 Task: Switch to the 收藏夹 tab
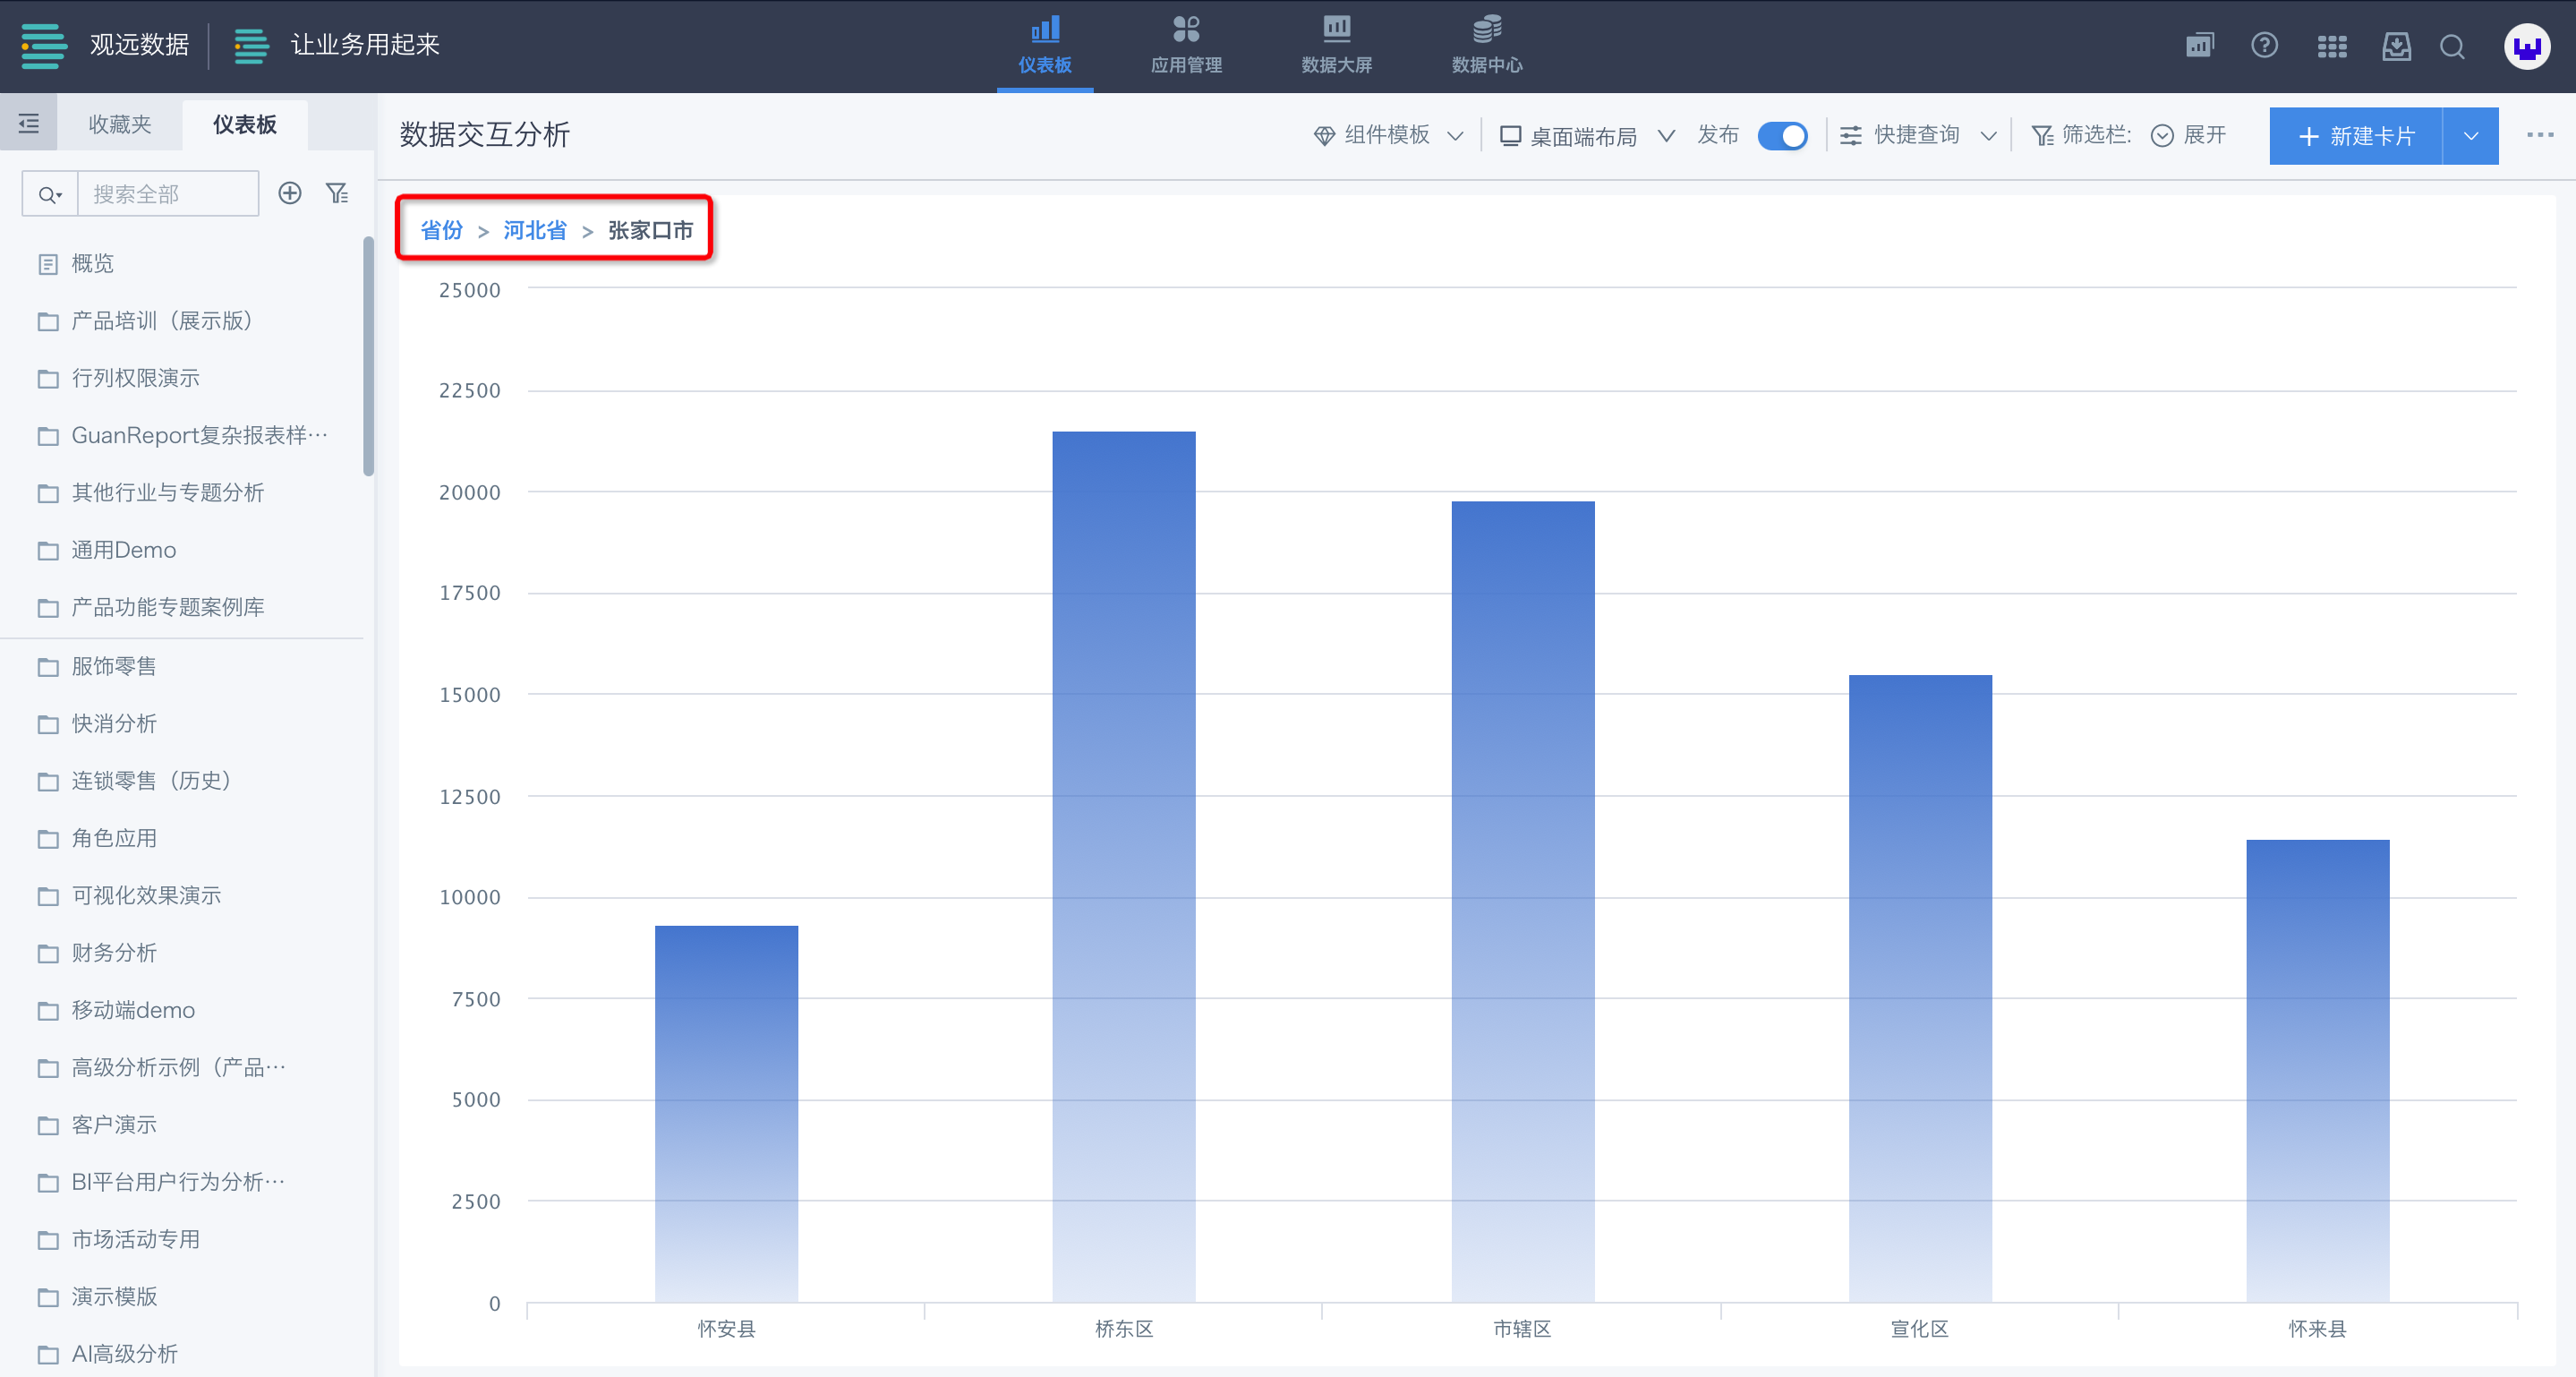click(x=120, y=124)
